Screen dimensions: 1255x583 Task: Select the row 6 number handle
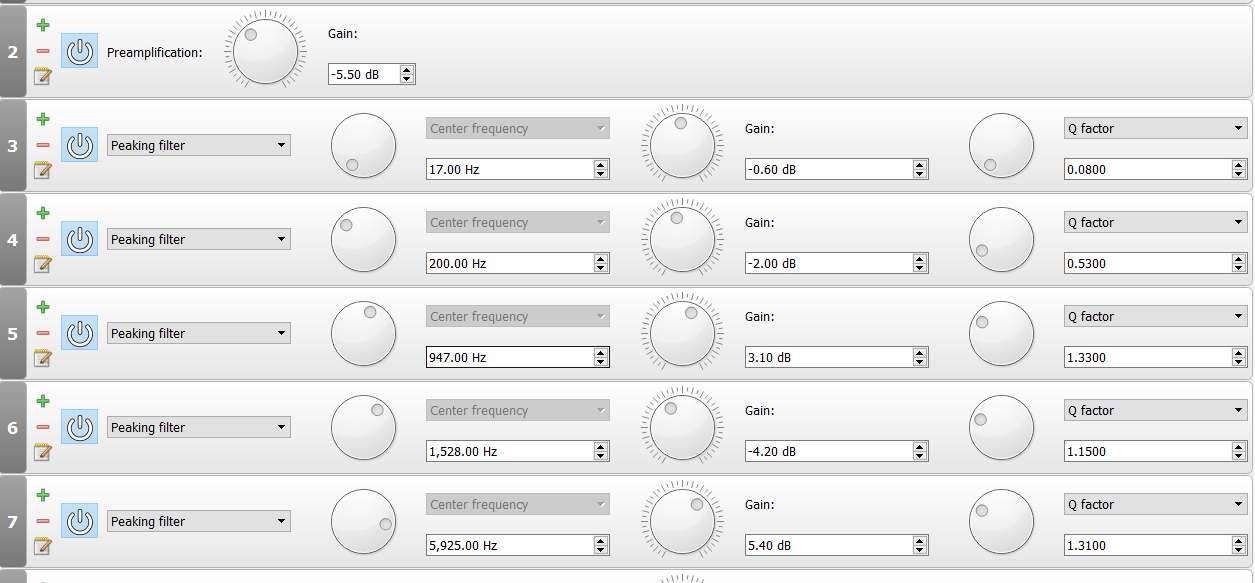tap(13, 427)
